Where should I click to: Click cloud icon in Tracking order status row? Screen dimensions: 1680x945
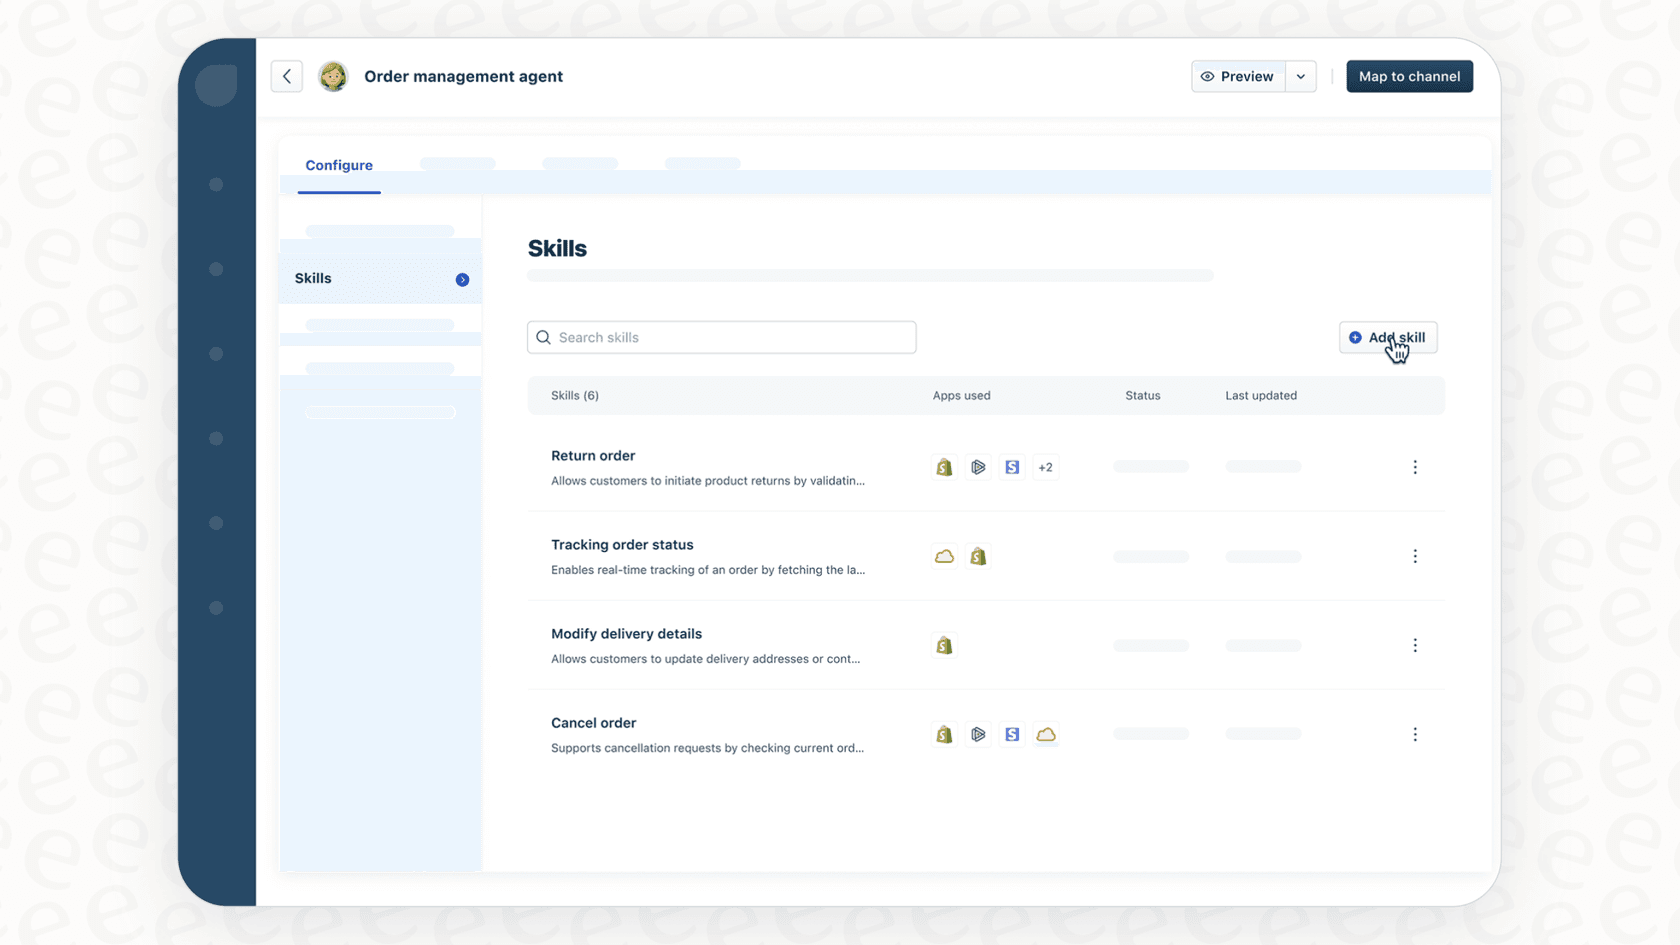[944, 556]
